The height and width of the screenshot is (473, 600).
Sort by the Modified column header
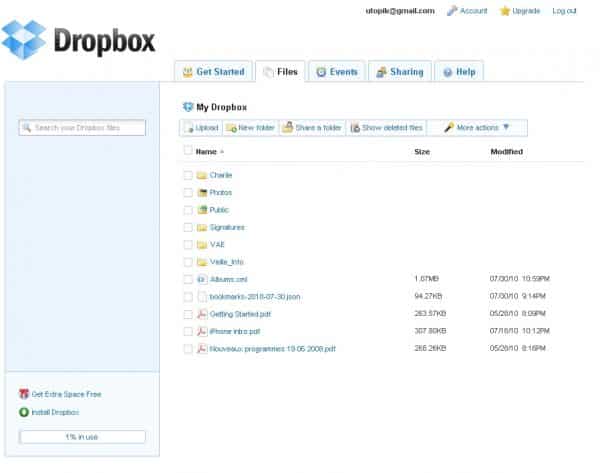tap(507, 152)
